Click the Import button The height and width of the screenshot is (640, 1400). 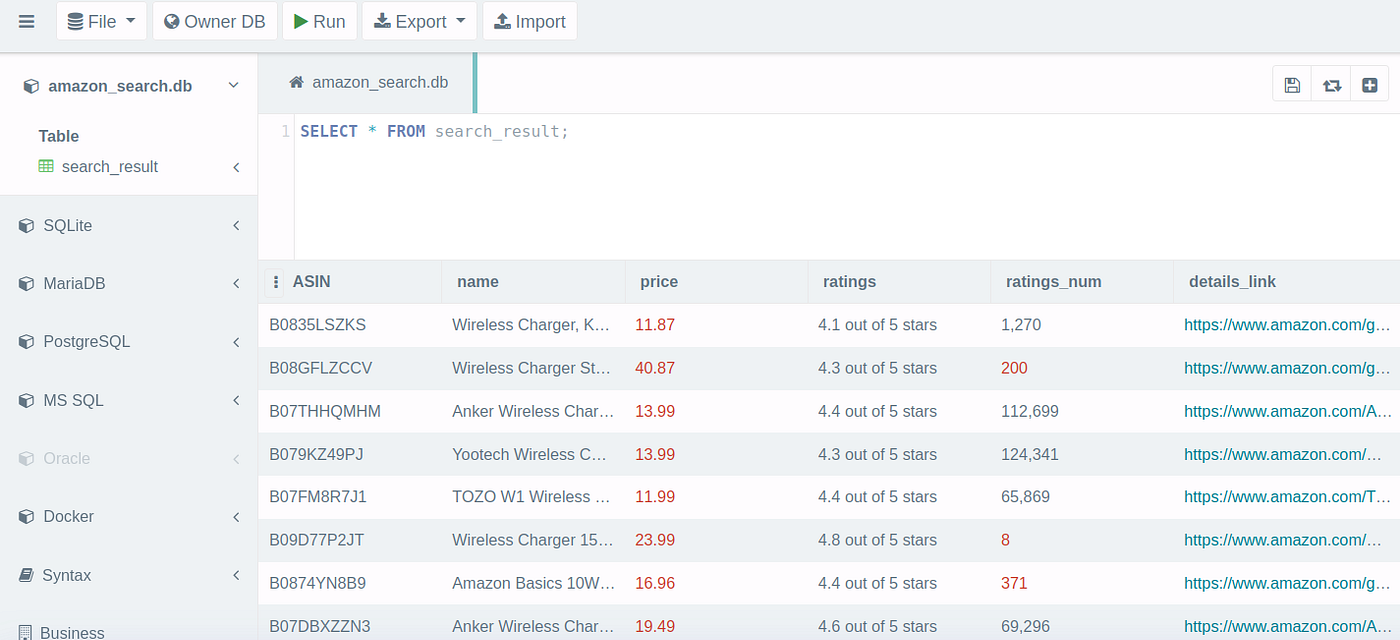(530, 20)
